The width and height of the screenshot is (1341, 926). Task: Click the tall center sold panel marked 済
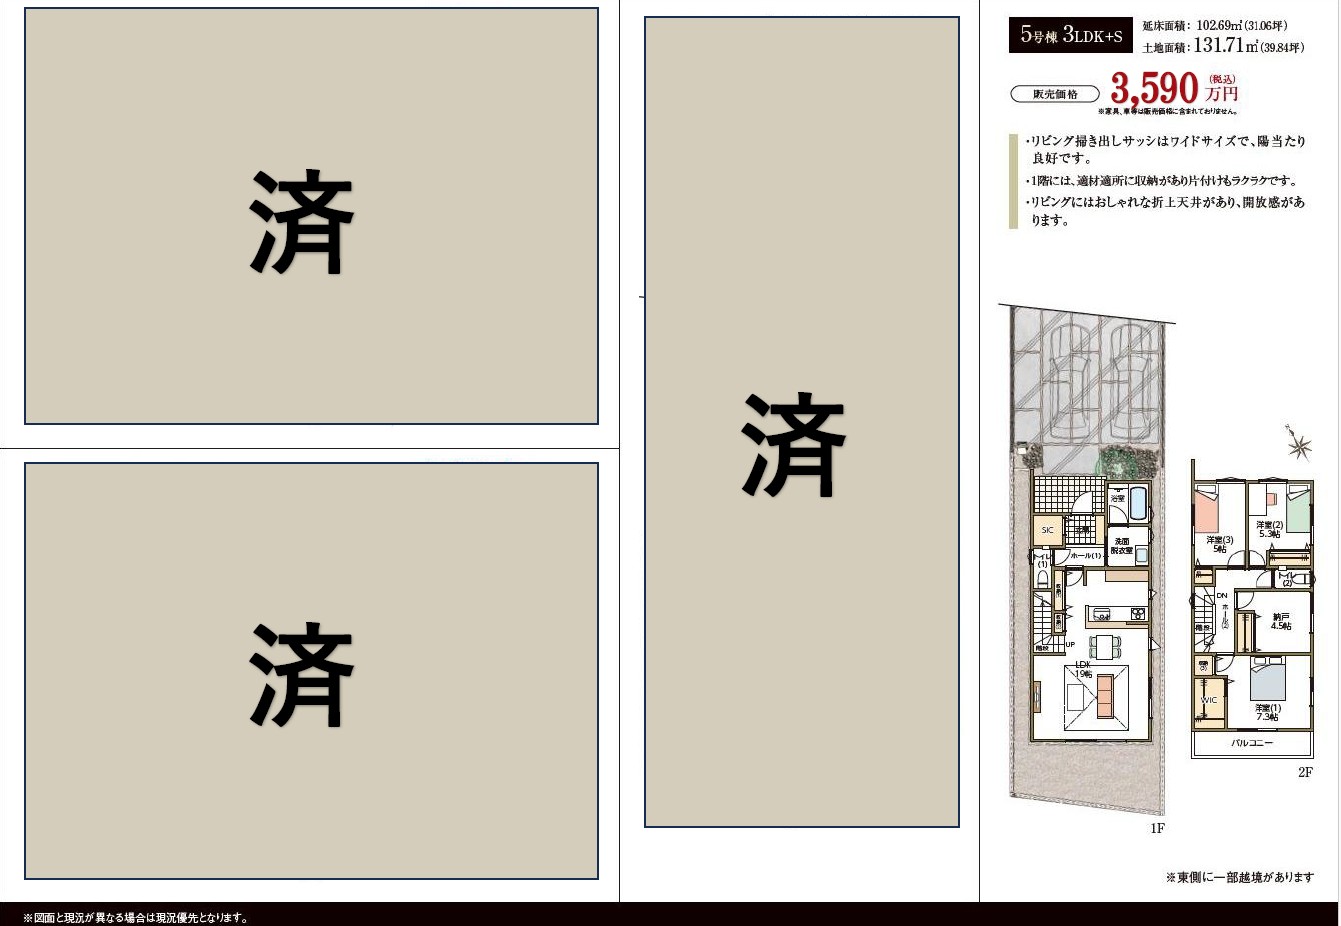pyautogui.click(x=801, y=422)
